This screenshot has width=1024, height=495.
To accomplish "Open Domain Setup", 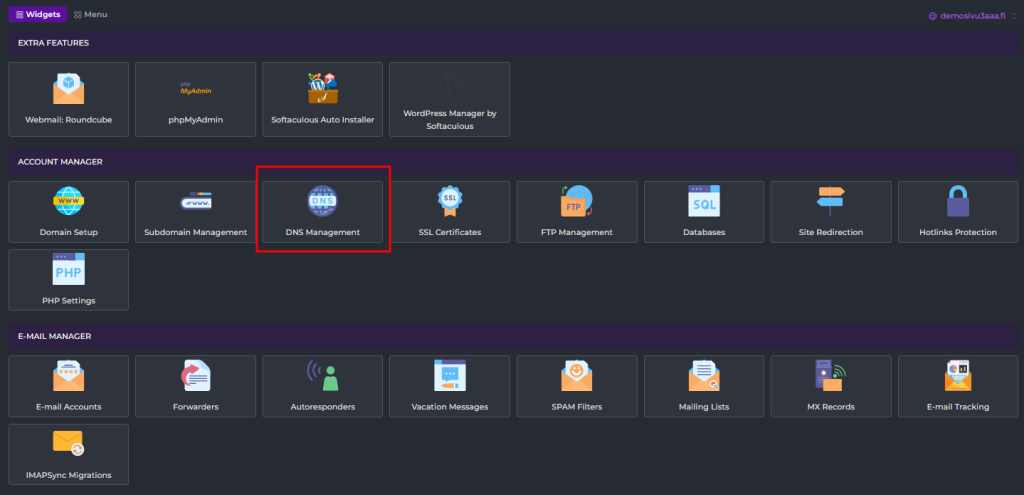I will pyautogui.click(x=69, y=212).
